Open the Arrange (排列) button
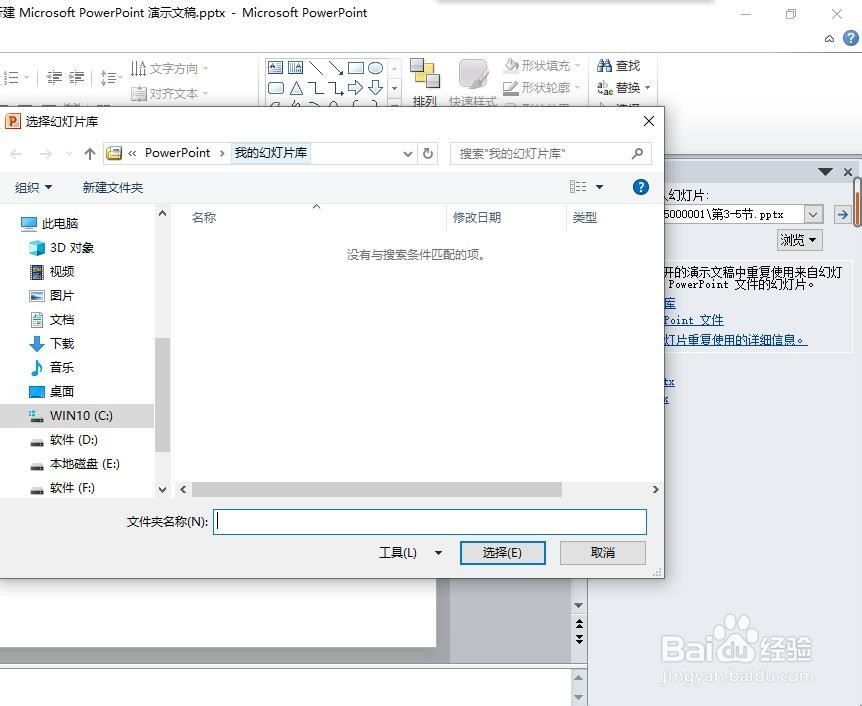This screenshot has height=706, width=862. point(425,81)
